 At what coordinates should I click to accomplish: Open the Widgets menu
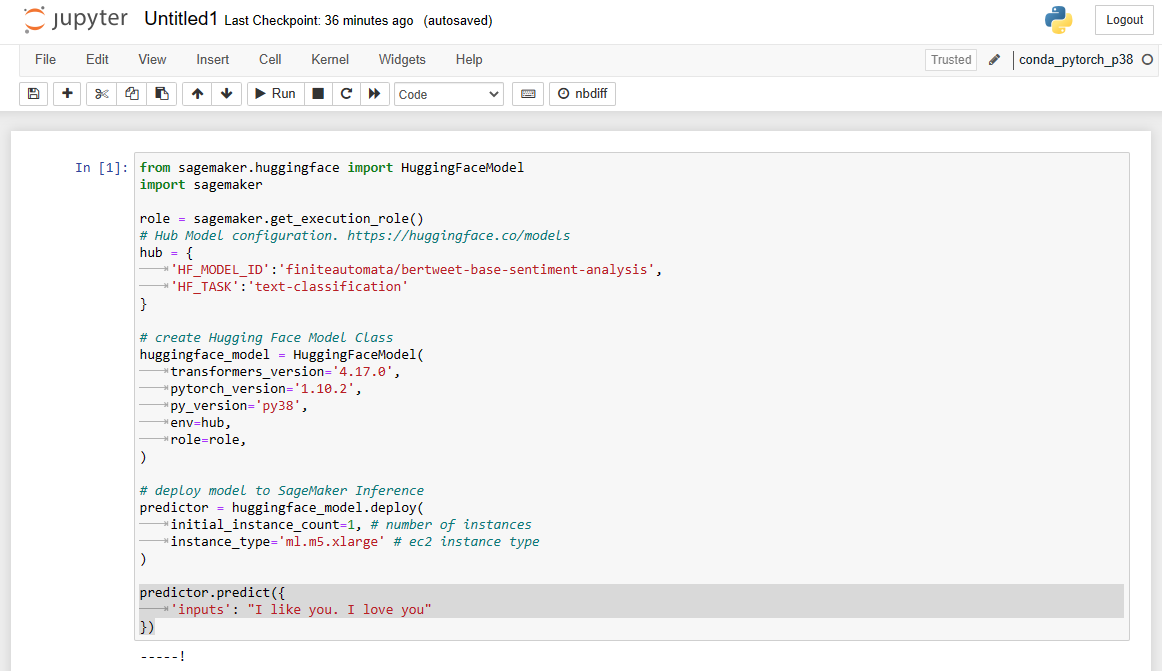pyautogui.click(x=402, y=60)
